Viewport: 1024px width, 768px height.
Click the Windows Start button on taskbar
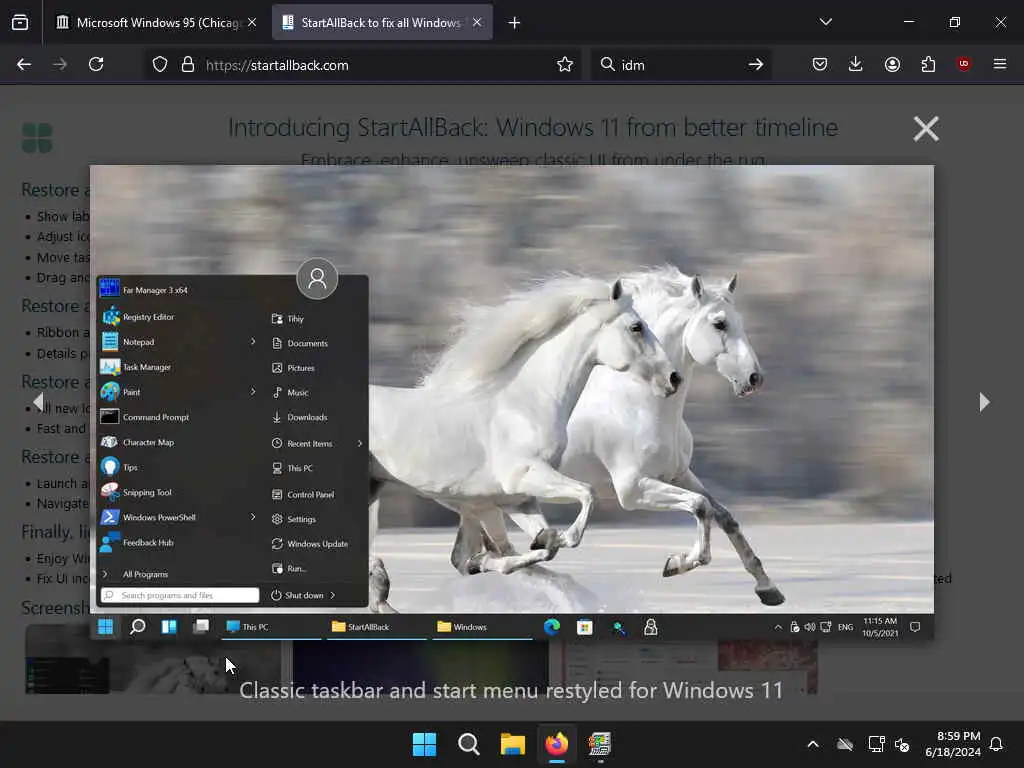pyautogui.click(x=424, y=744)
